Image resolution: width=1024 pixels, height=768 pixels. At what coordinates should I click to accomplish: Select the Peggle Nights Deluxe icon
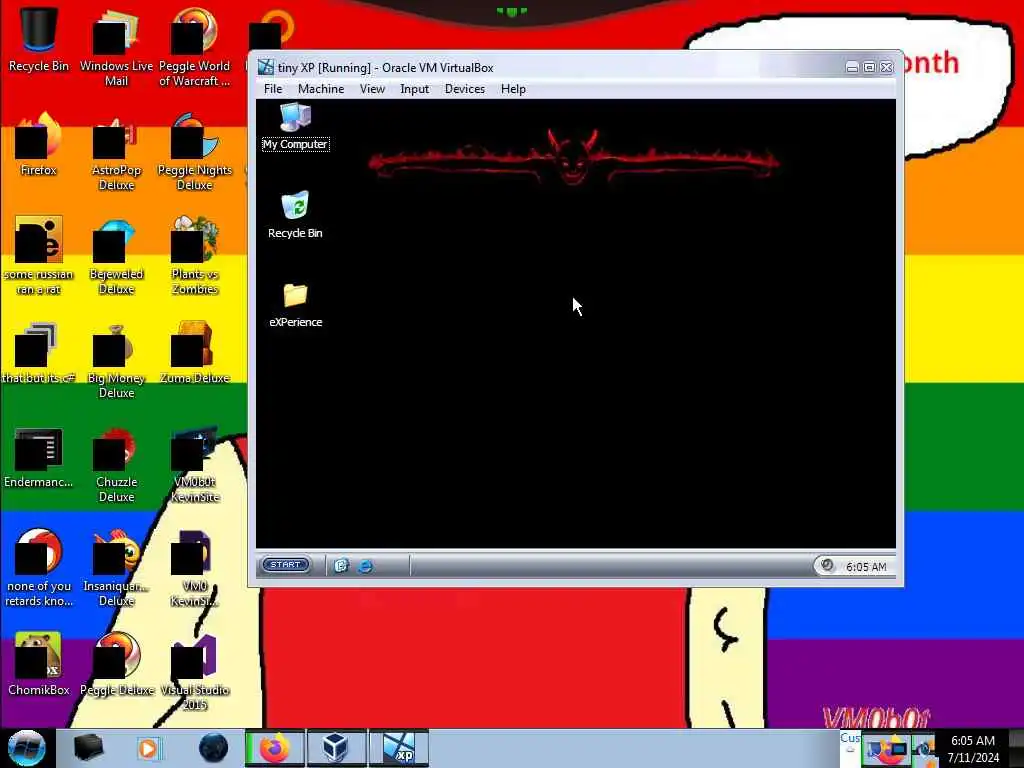click(x=194, y=152)
